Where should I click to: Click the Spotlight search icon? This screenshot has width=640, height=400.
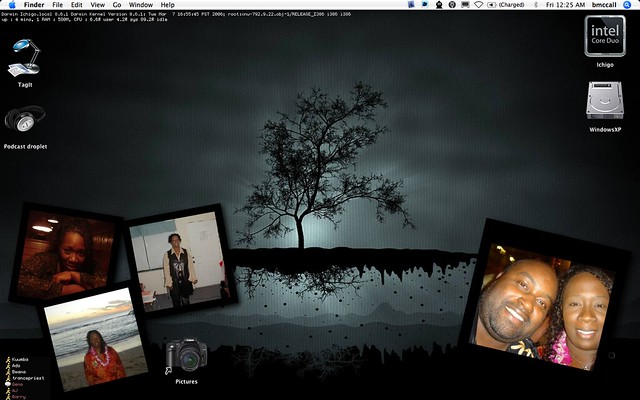tap(627, 5)
